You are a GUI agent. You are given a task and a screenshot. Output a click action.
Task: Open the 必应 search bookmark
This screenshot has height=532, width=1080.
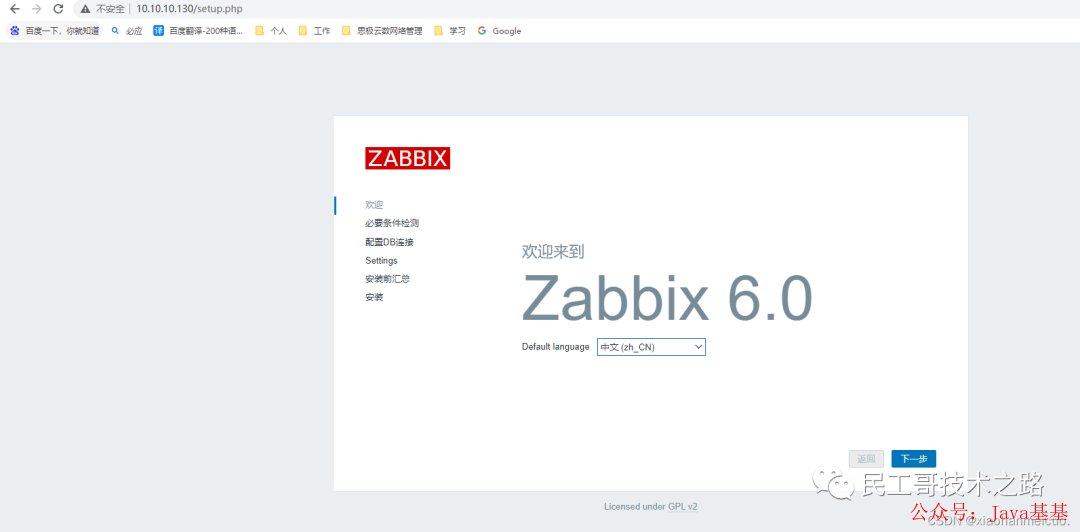point(127,31)
